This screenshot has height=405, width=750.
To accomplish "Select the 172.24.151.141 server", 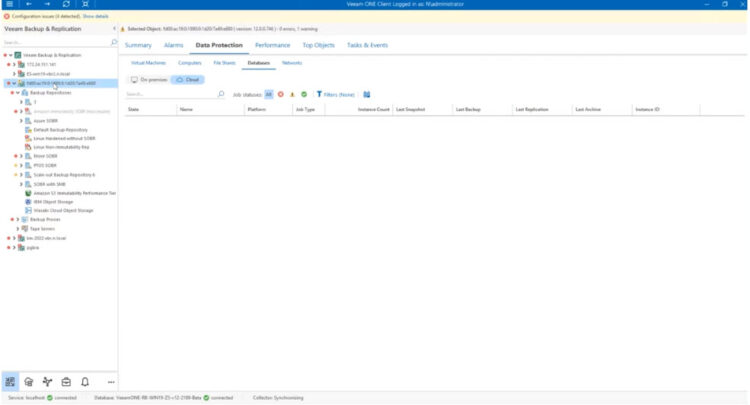I will (41, 65).
